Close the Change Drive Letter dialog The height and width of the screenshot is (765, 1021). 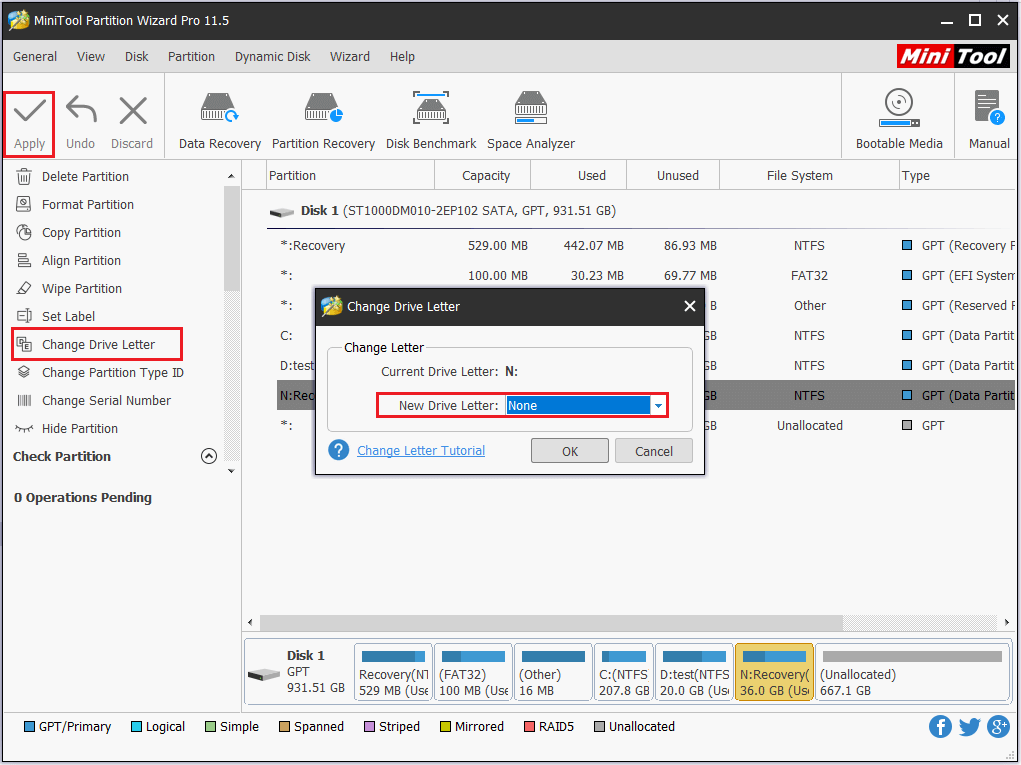click(690, 306)
